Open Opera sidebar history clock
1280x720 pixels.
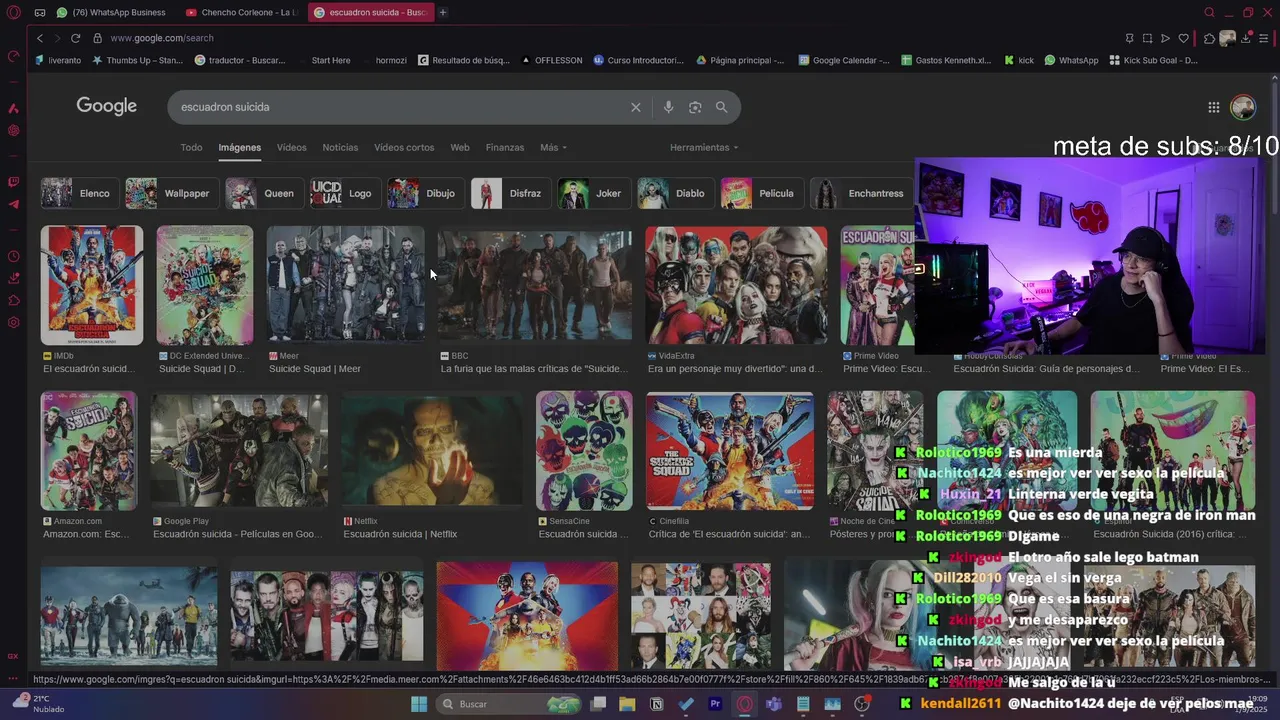pyautogui.click(x=13, y=256)
